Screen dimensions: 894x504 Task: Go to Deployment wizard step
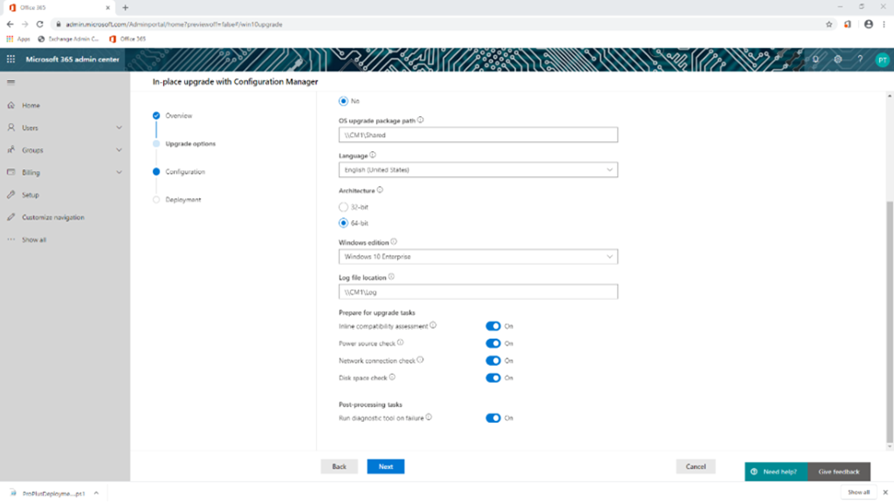[183, 200]
